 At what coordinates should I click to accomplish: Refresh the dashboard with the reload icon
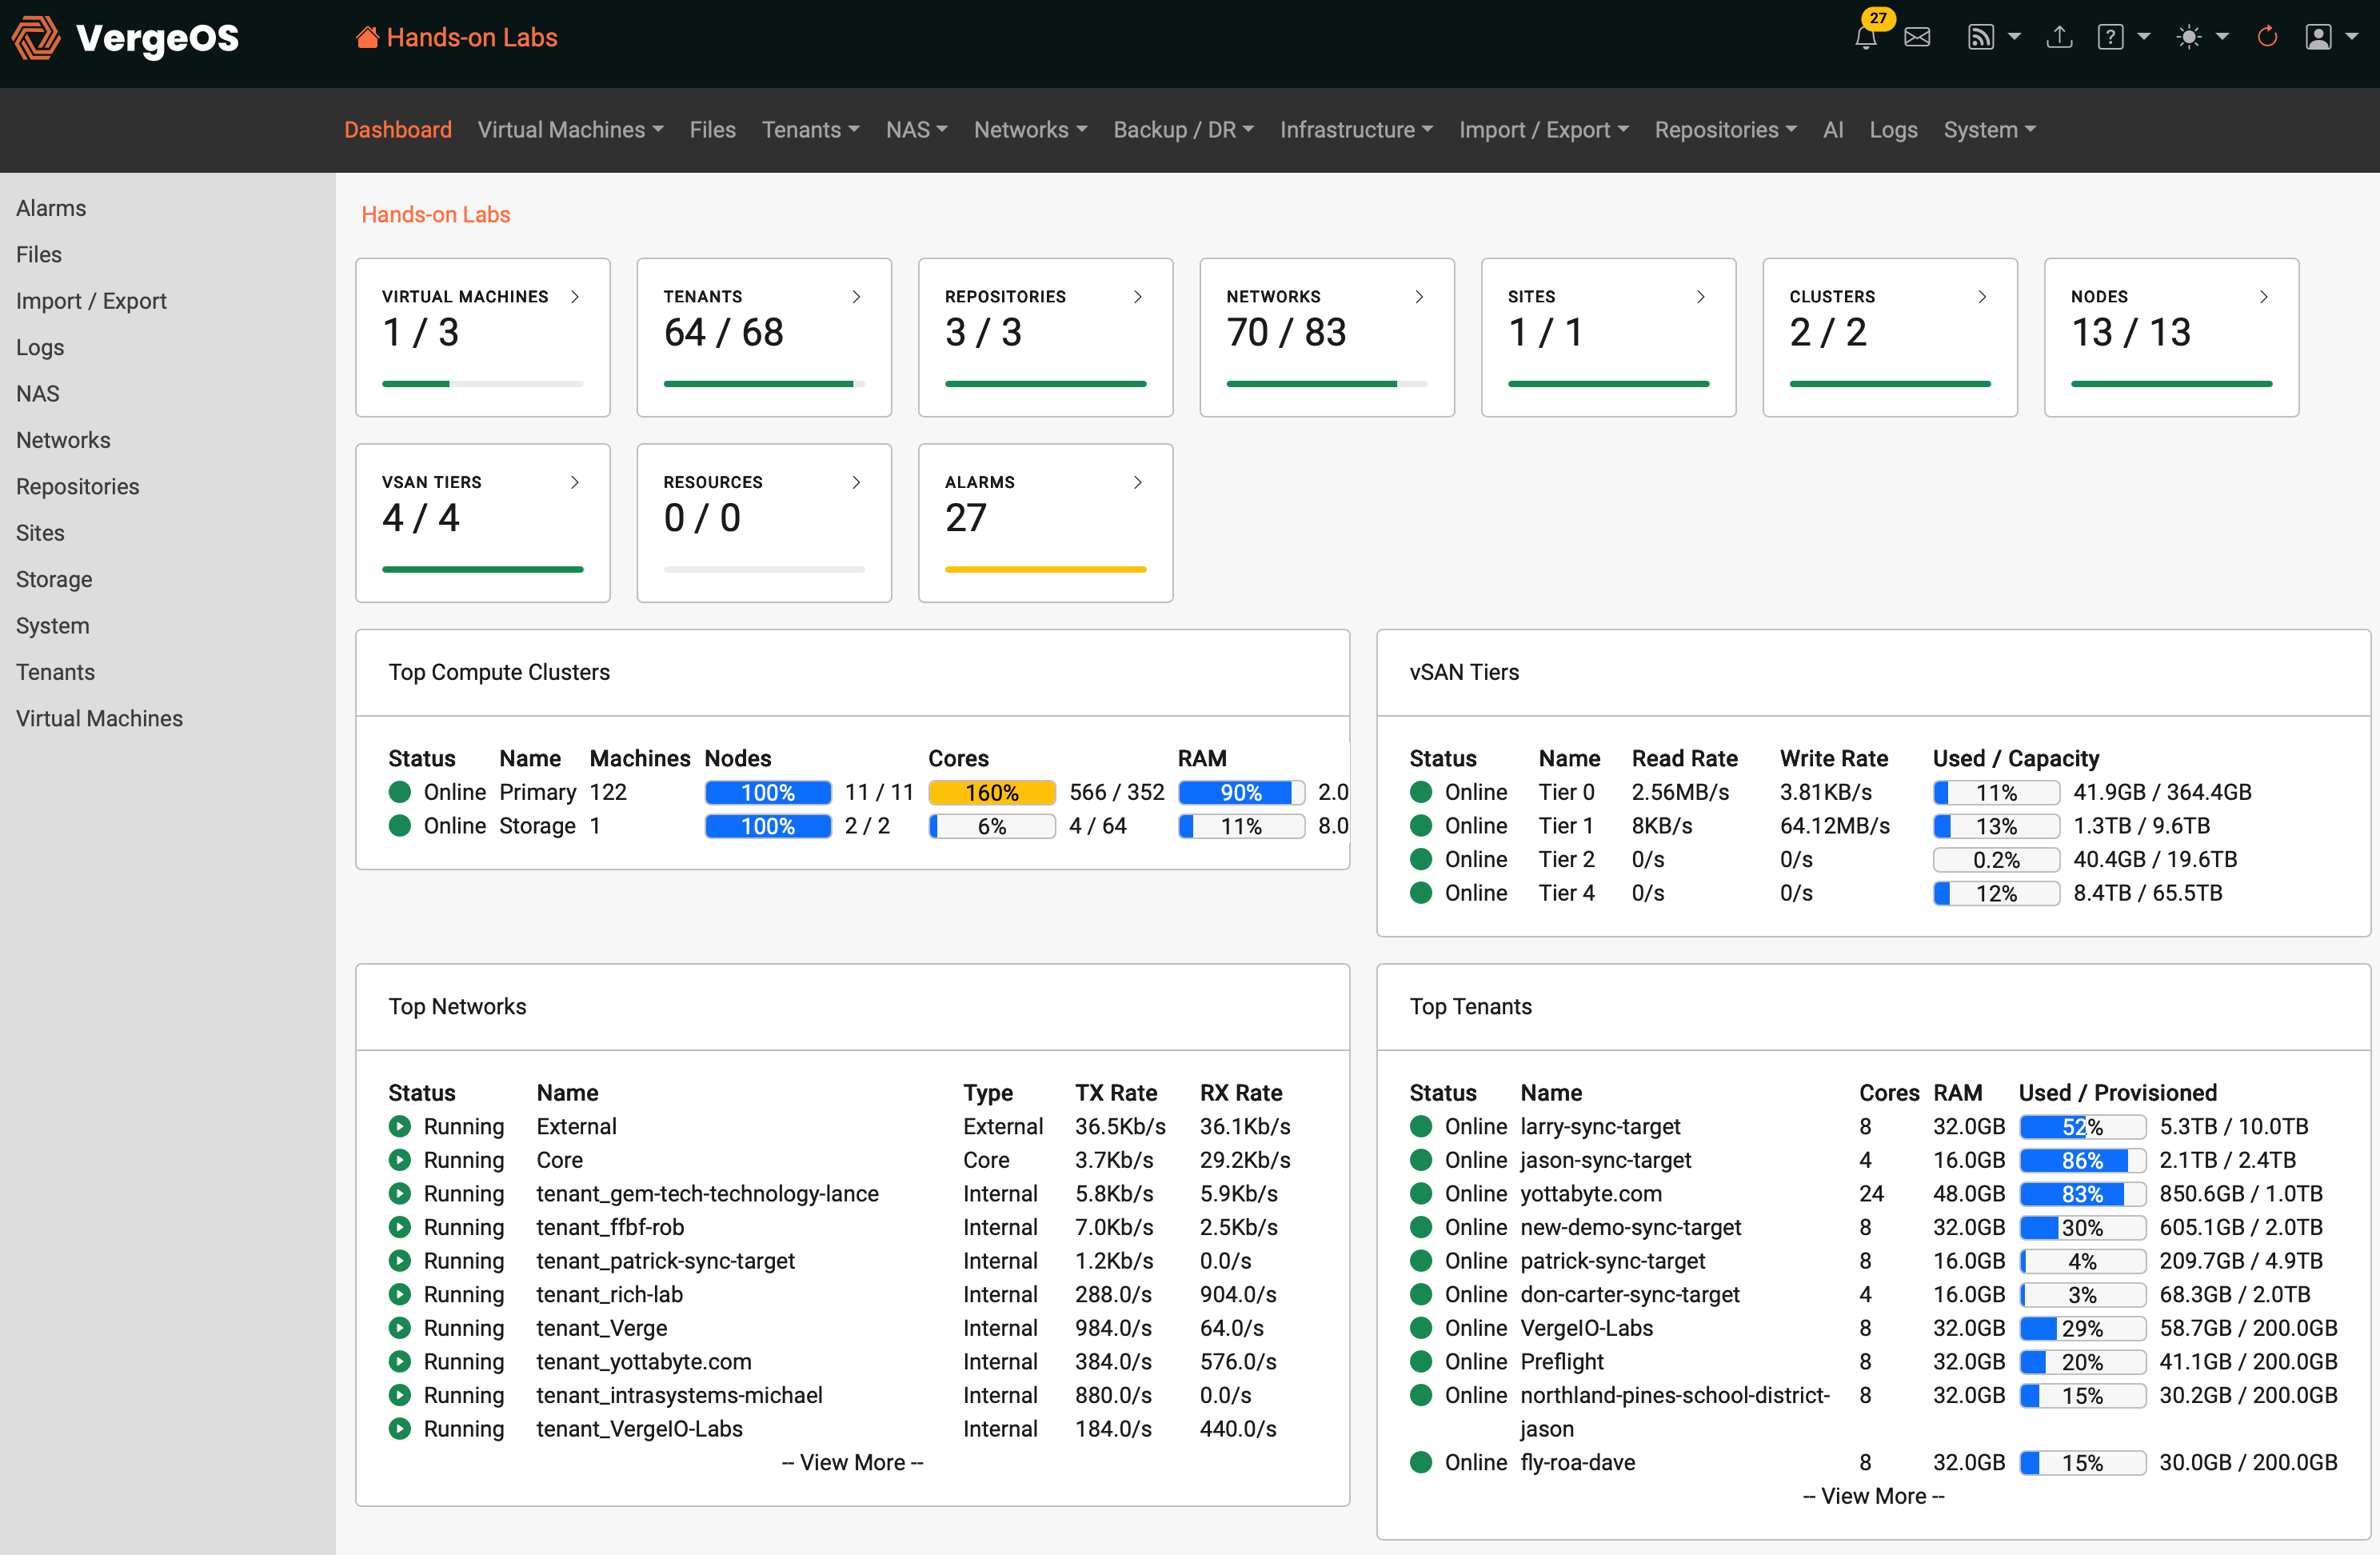2267,37
